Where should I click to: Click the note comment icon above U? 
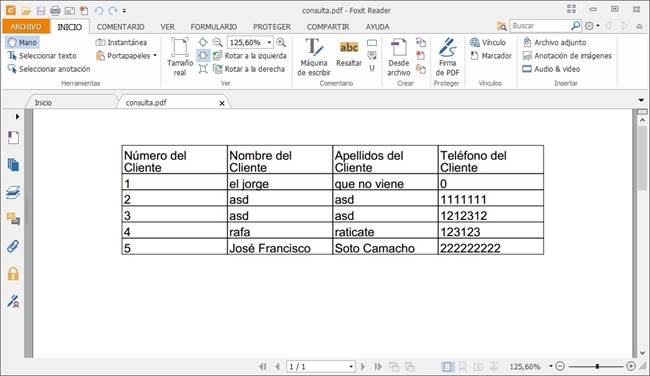[372, 56]
